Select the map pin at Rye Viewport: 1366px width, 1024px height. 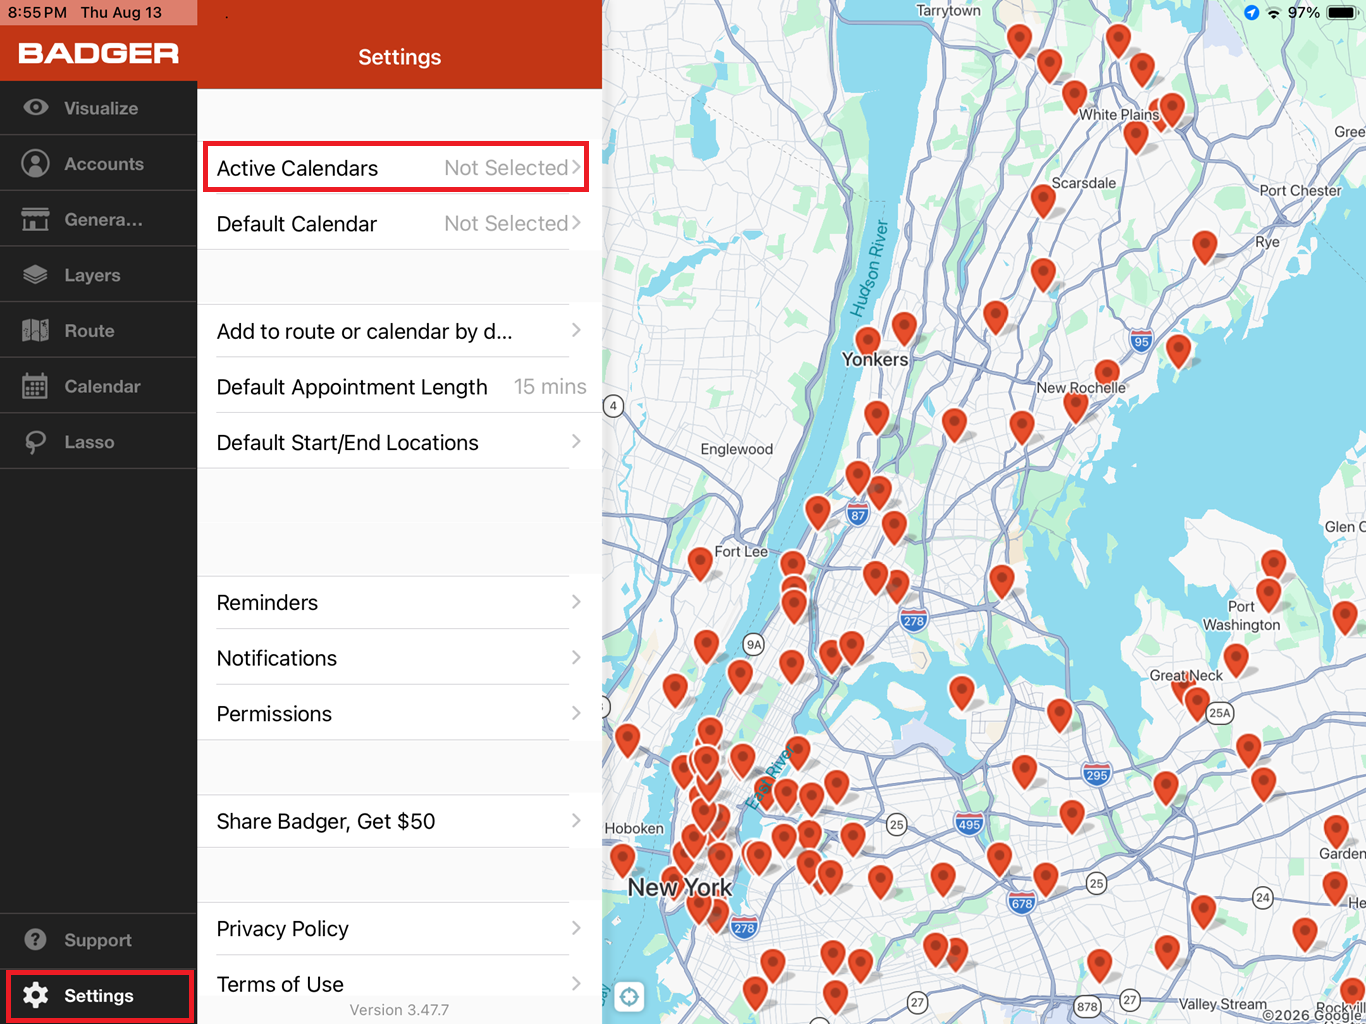1205,245
